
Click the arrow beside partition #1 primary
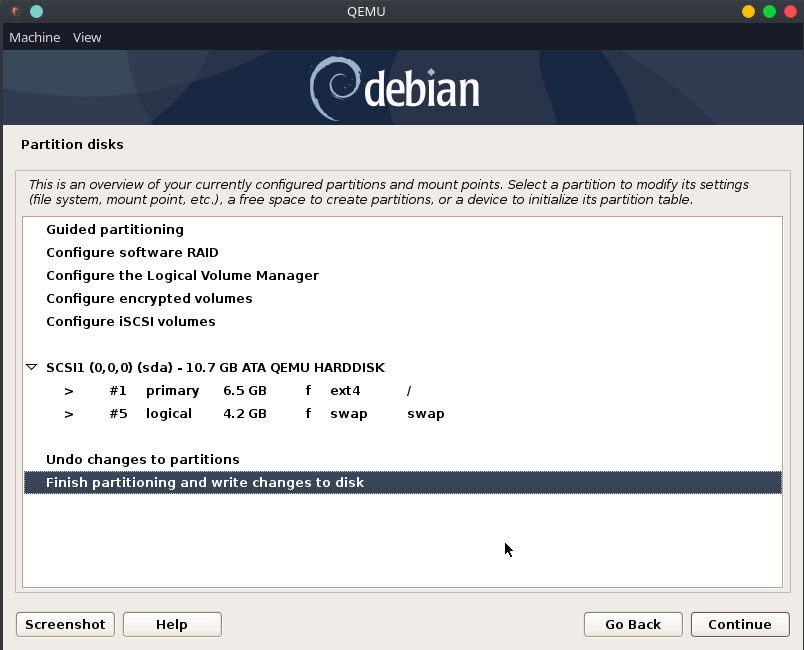[69, 391]
